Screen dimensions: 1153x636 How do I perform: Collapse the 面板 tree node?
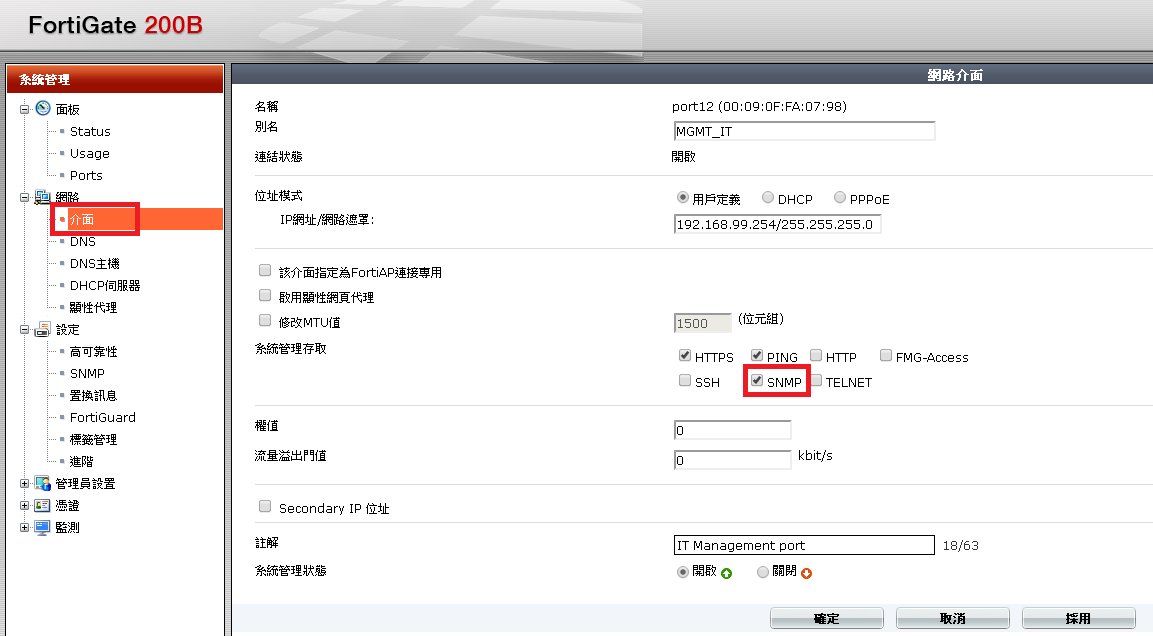(x=24, y=110)
